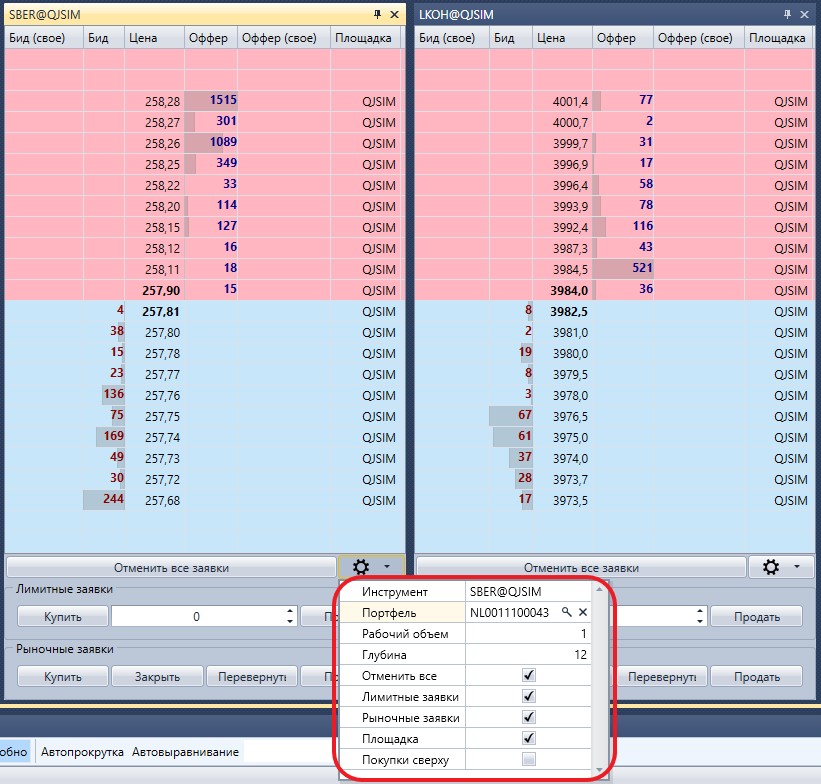The image size is (821, 784).
Task: Open LKOH panel settings gear
Action: [771, 567]
